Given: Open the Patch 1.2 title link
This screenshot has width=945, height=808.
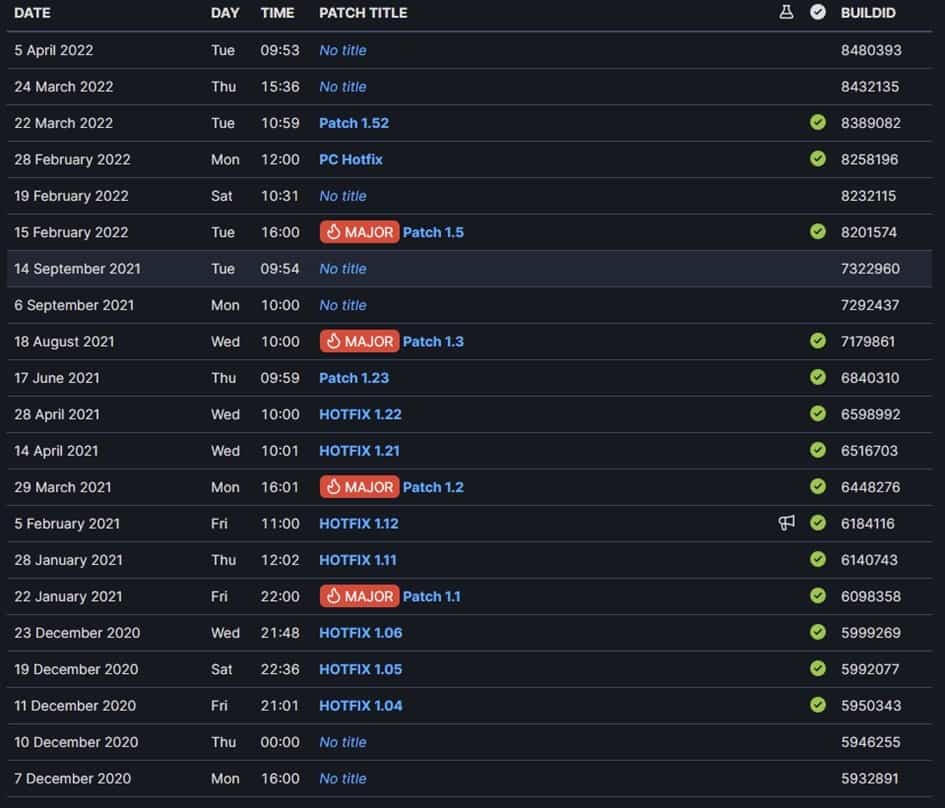Looking at the screenshot, I should coord(433,487).
